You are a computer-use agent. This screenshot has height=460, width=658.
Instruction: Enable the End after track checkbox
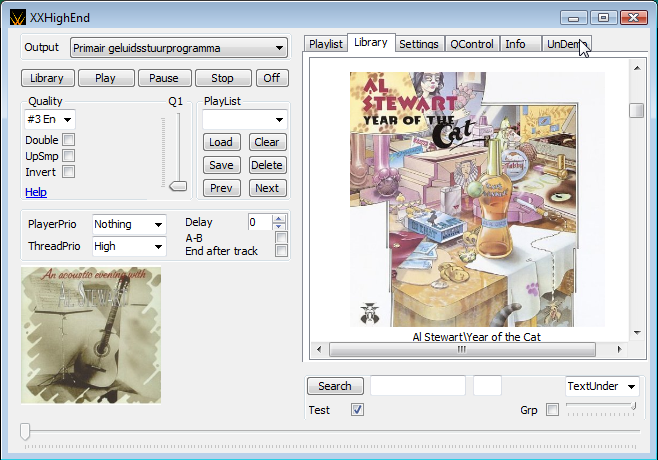[281, 251]
